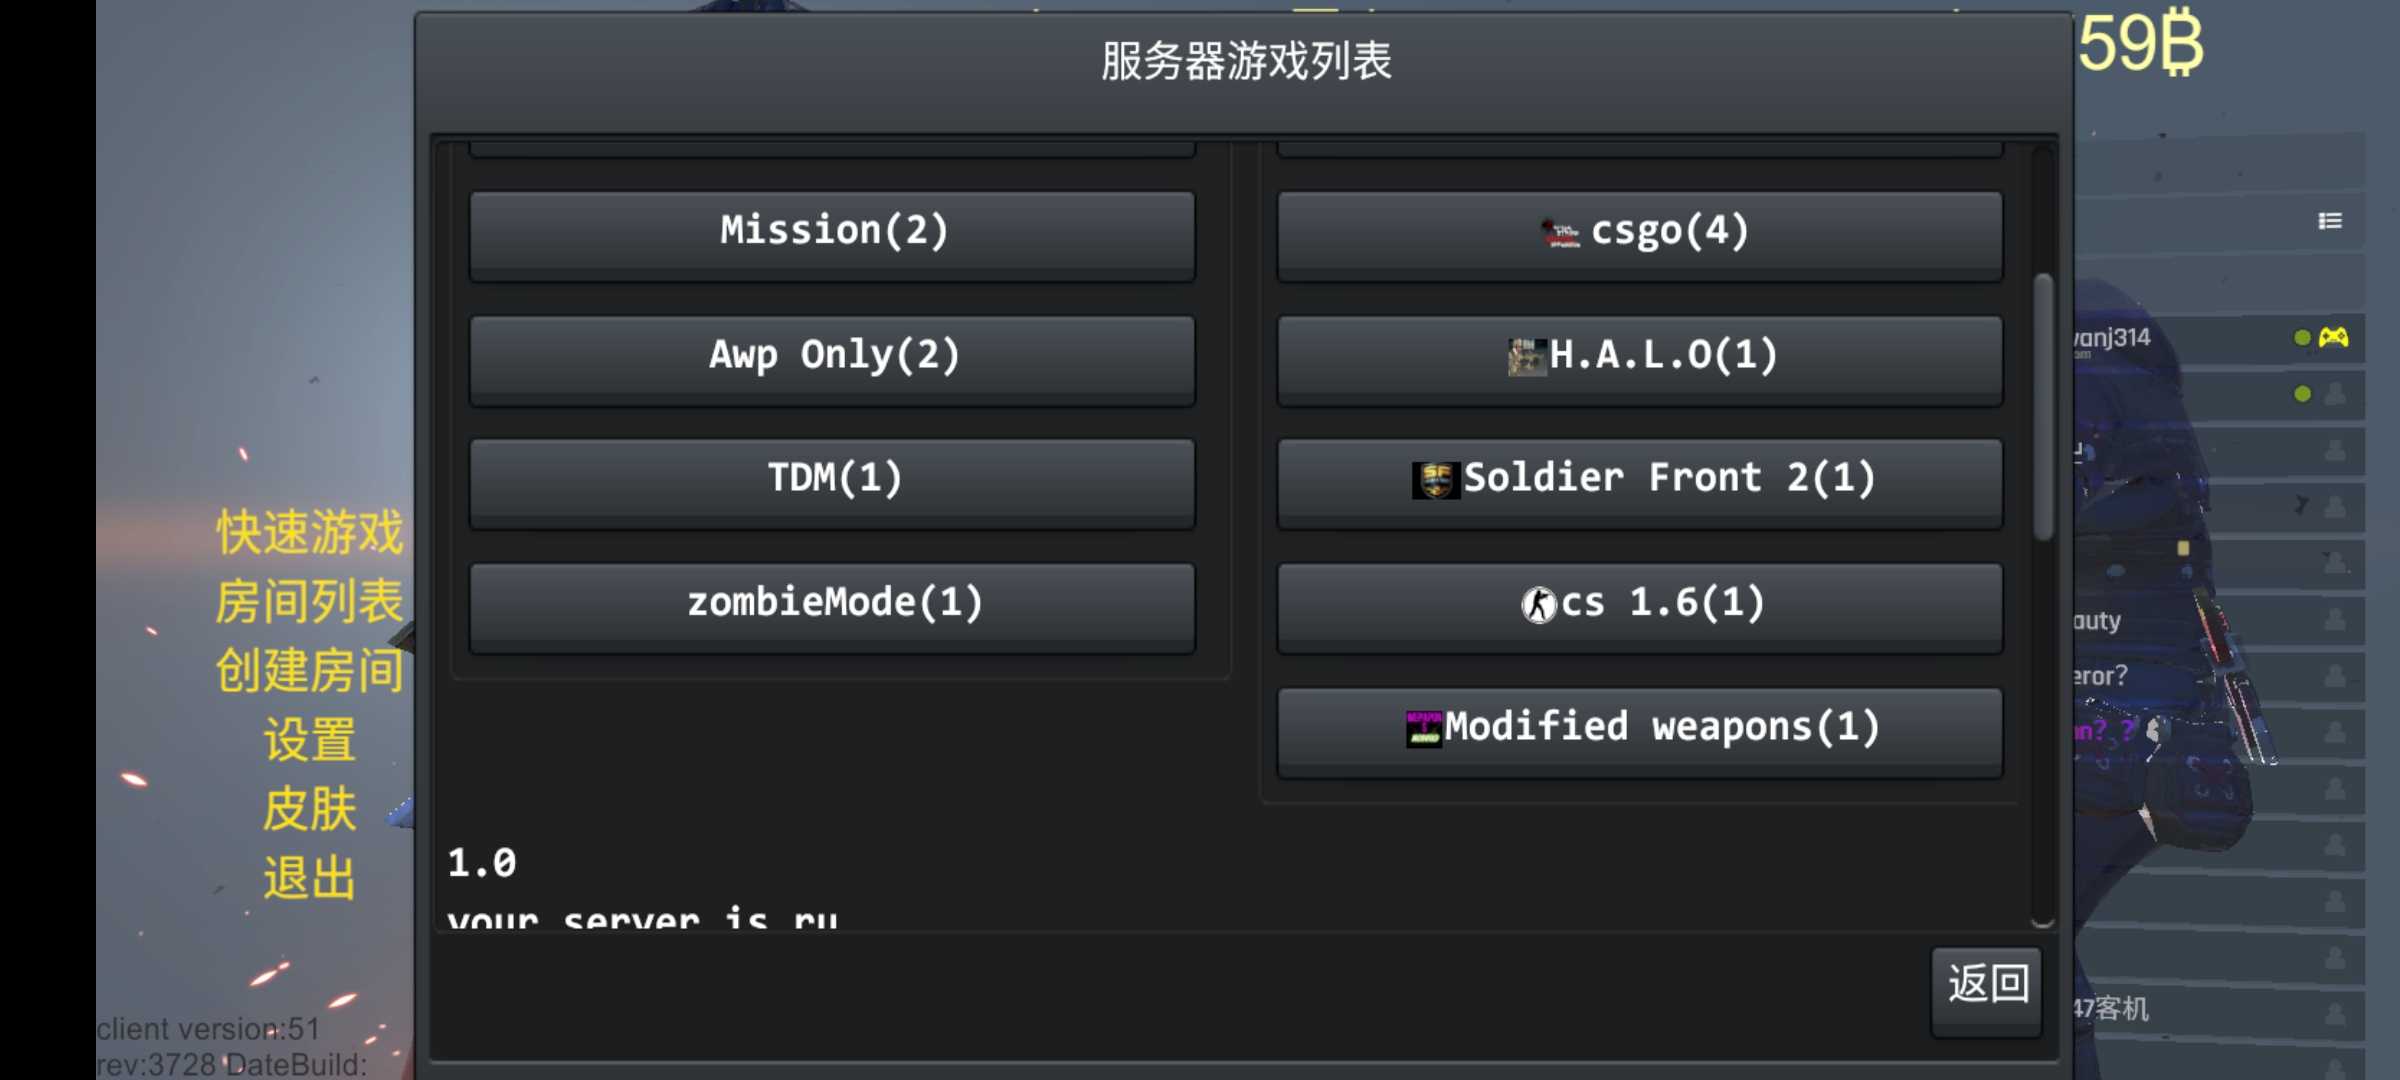Viewport: 2400px width, 1080px height.
Task: Open 设置 from the main menu
Action: (x=310, y=740)
